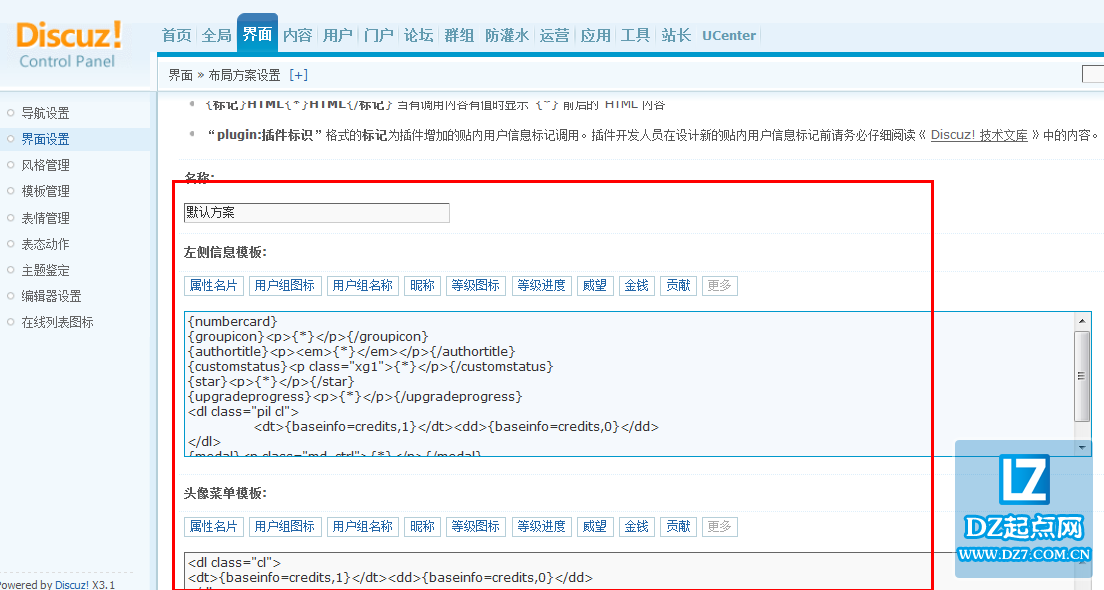Image resolution: width=1104 pixels, height=590 pixels.
Task: Open 在线列表图标 in the sidebar
Action: pyautogui.click(x=57, y=322)
